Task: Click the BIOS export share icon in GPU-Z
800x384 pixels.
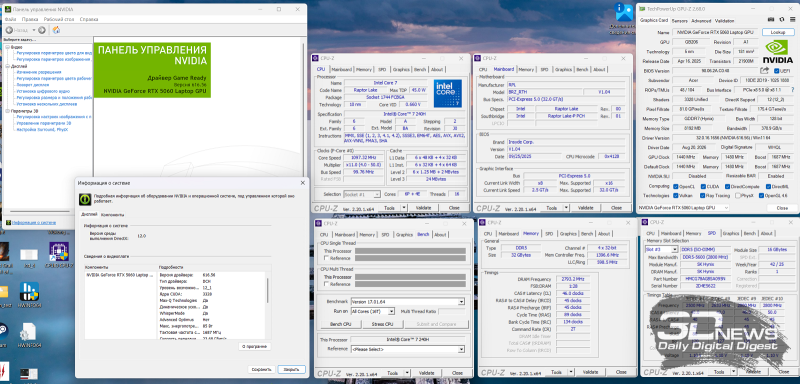Action: tap(764, 70)
